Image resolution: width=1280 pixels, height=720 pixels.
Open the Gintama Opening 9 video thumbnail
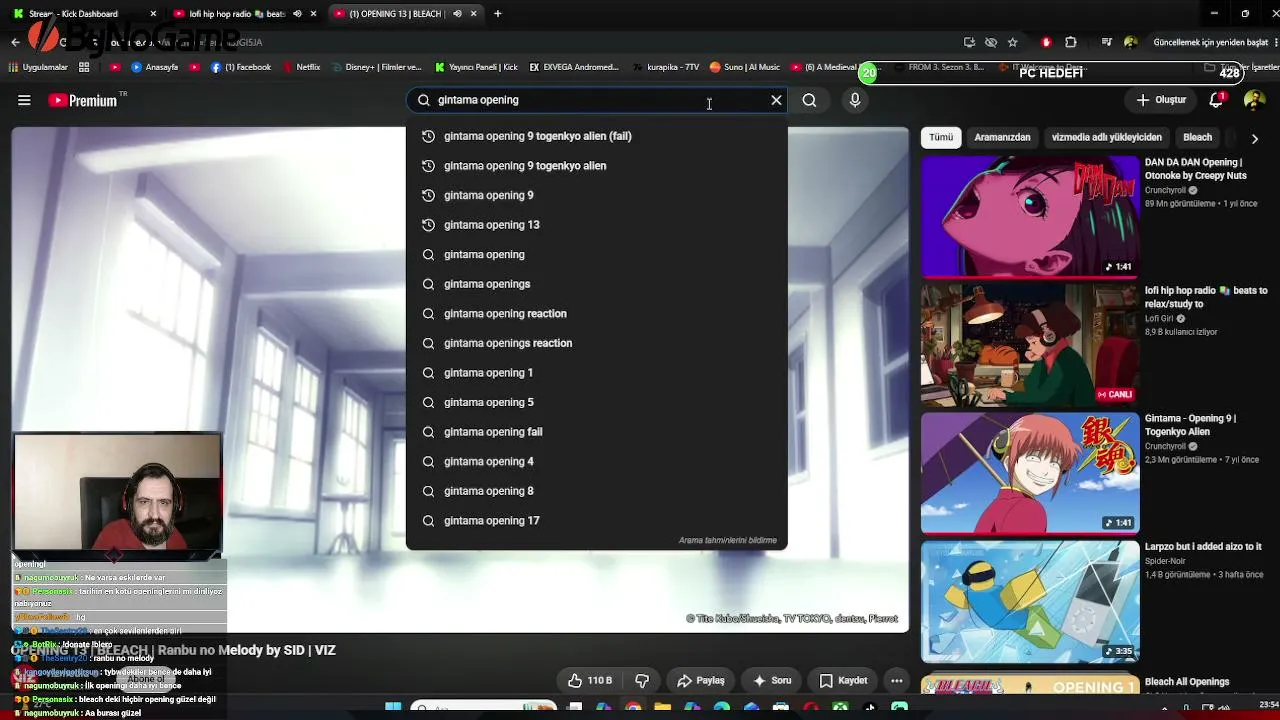[1030, 473]
